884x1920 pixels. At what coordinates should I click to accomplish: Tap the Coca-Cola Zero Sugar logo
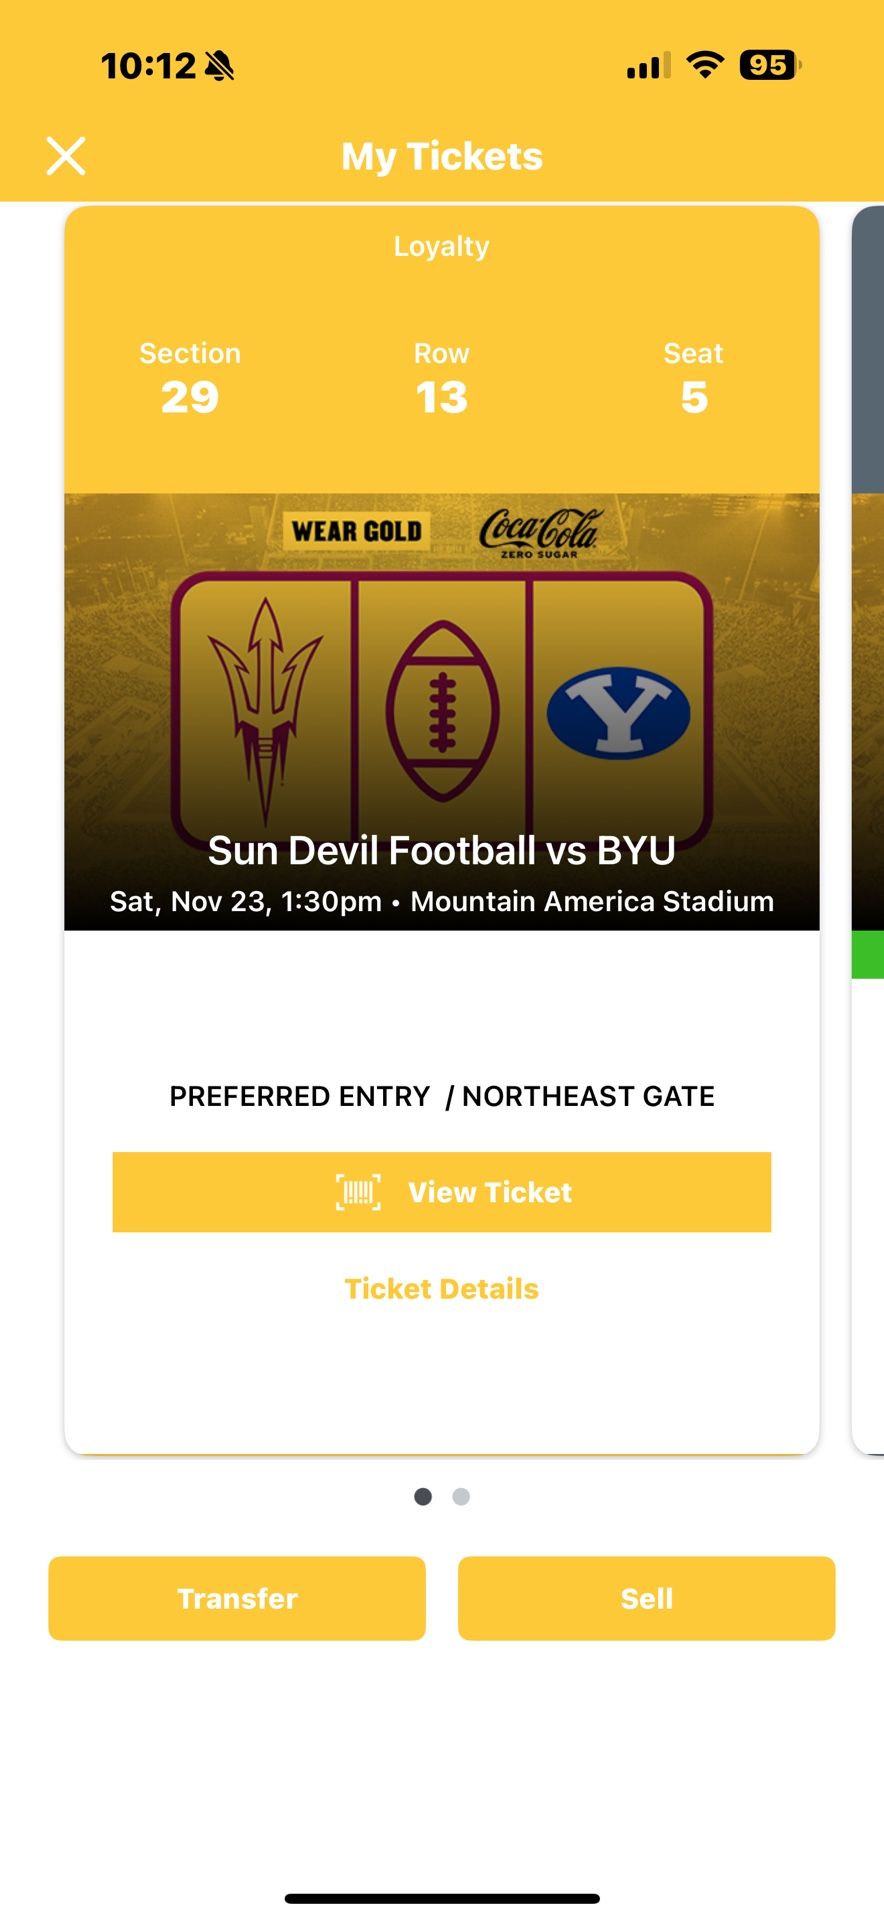point(539,532)
